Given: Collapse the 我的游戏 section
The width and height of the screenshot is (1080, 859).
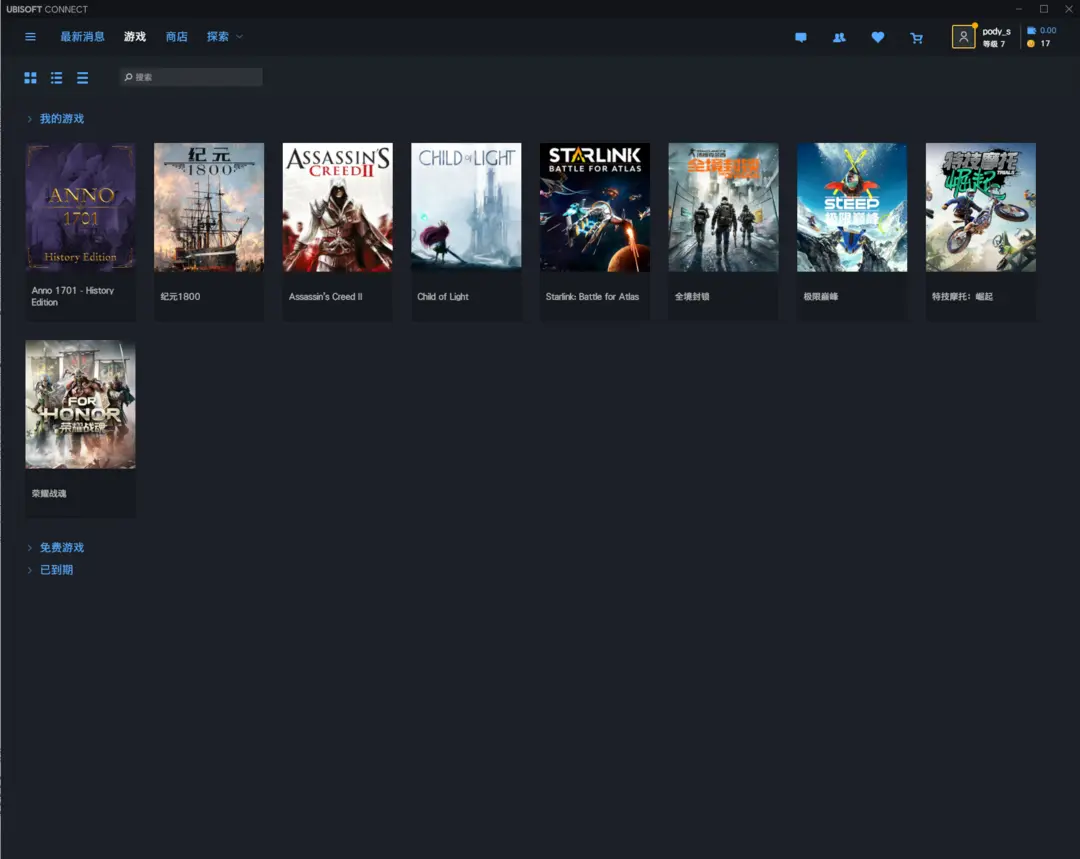Looking at the screenshot, I should click(55, 118).
